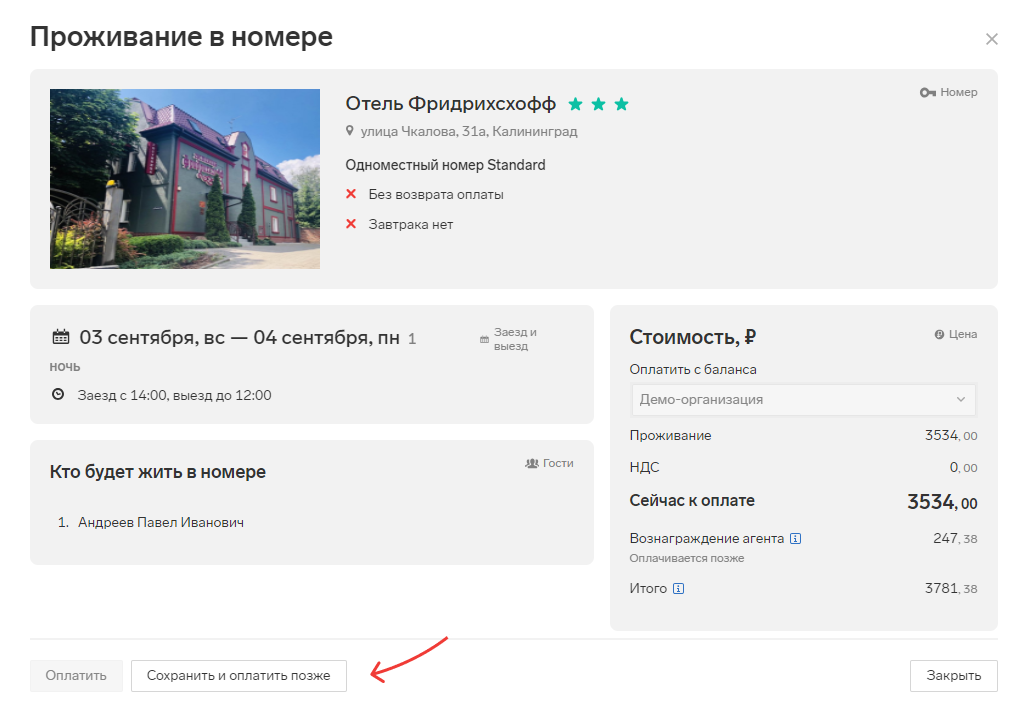Click Сохранить и оплатить позже button

[239, 676]
